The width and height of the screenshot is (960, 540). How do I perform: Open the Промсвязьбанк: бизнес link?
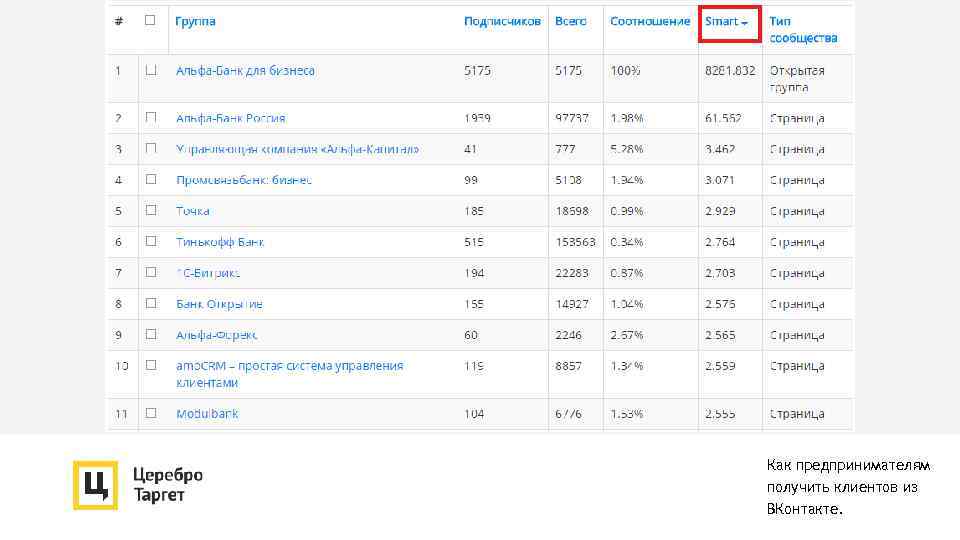(244, 180)
